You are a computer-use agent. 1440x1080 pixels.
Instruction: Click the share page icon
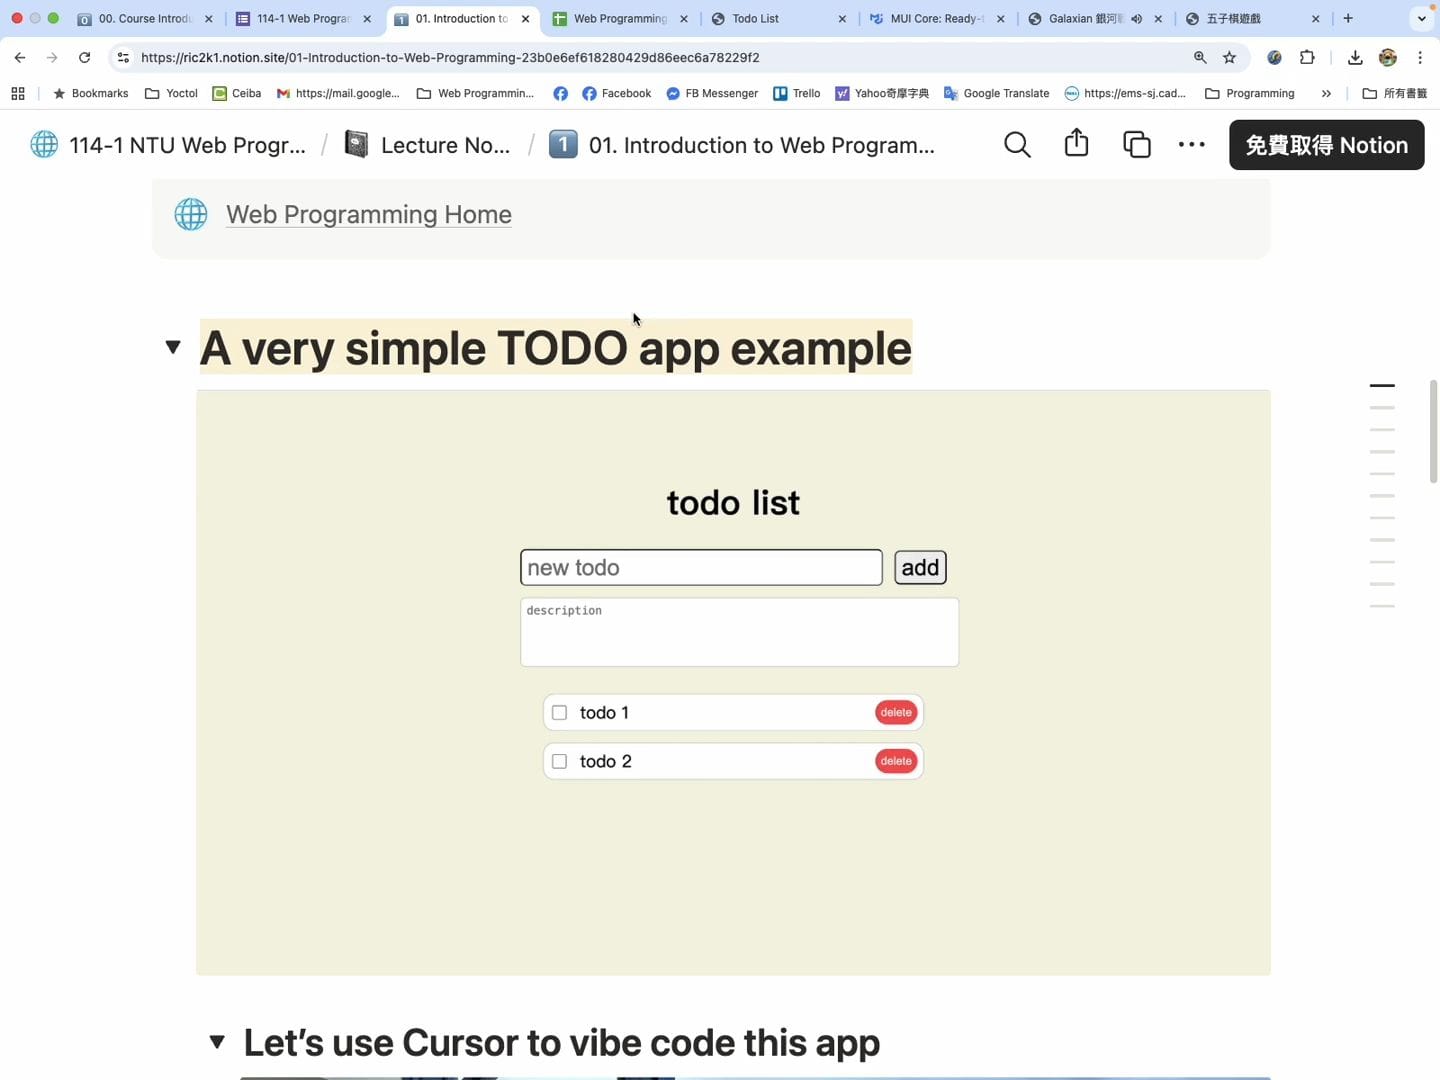click(1076, 144)
